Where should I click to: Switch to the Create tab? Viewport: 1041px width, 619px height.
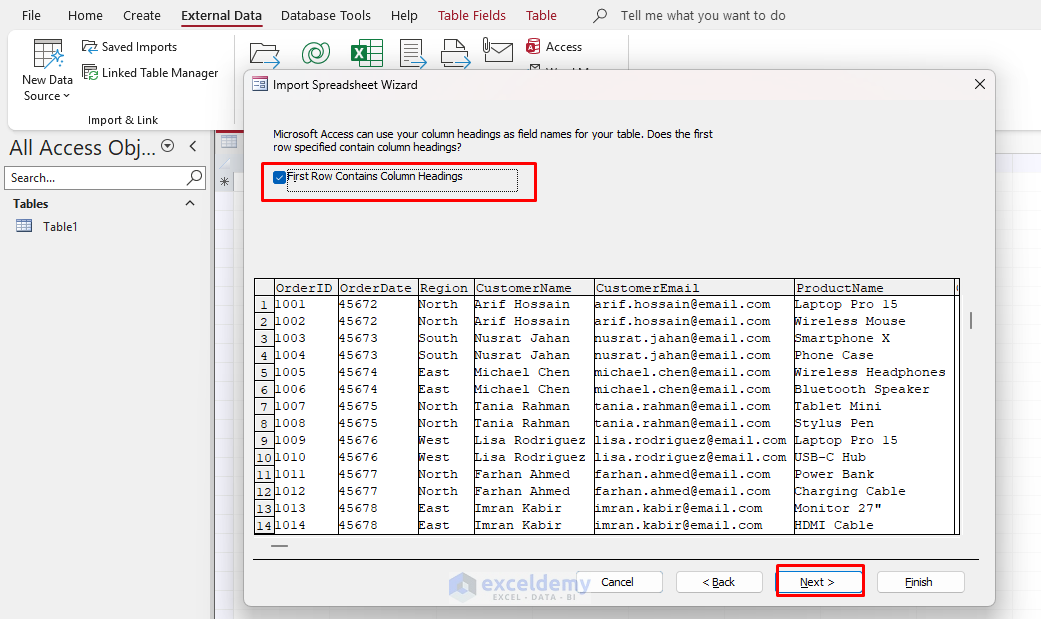(141, 15)
